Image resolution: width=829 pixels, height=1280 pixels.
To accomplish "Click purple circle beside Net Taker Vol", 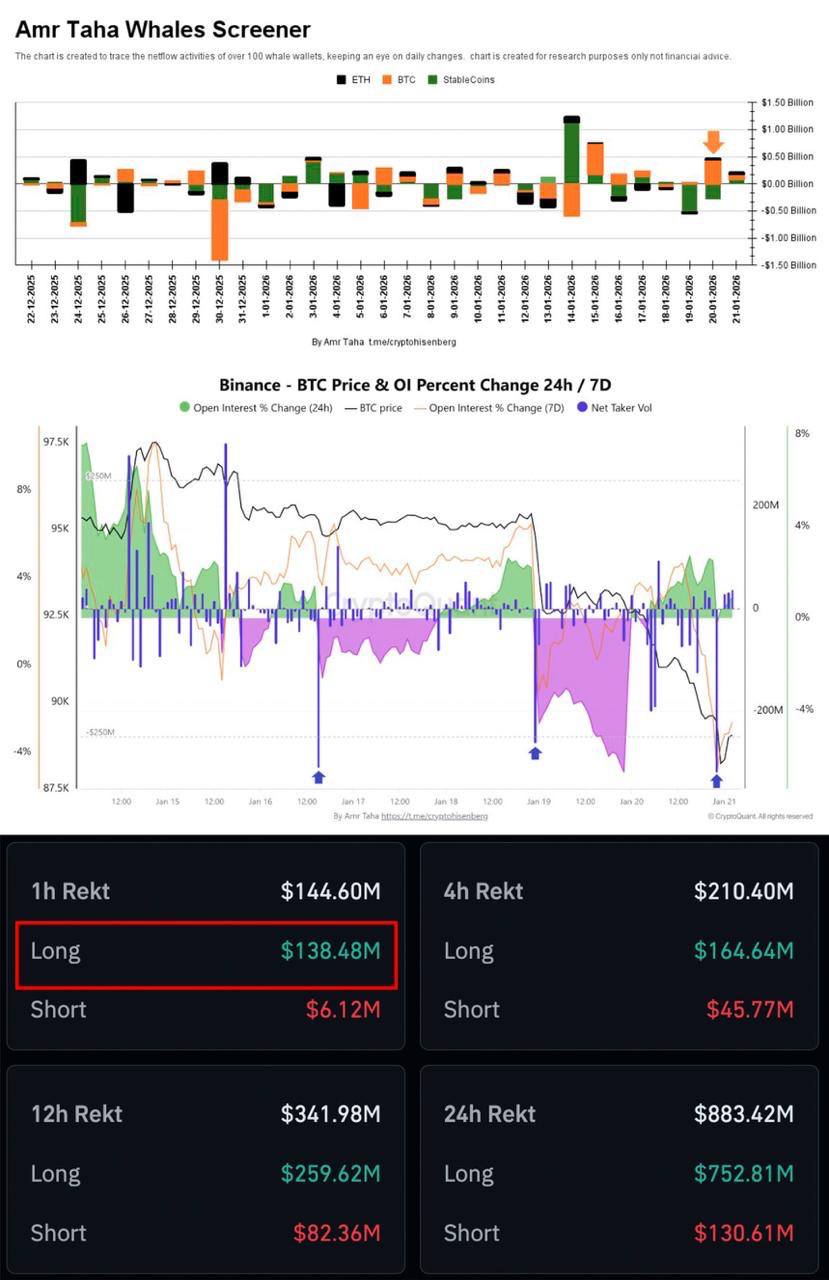I will [x=582, y=407].
